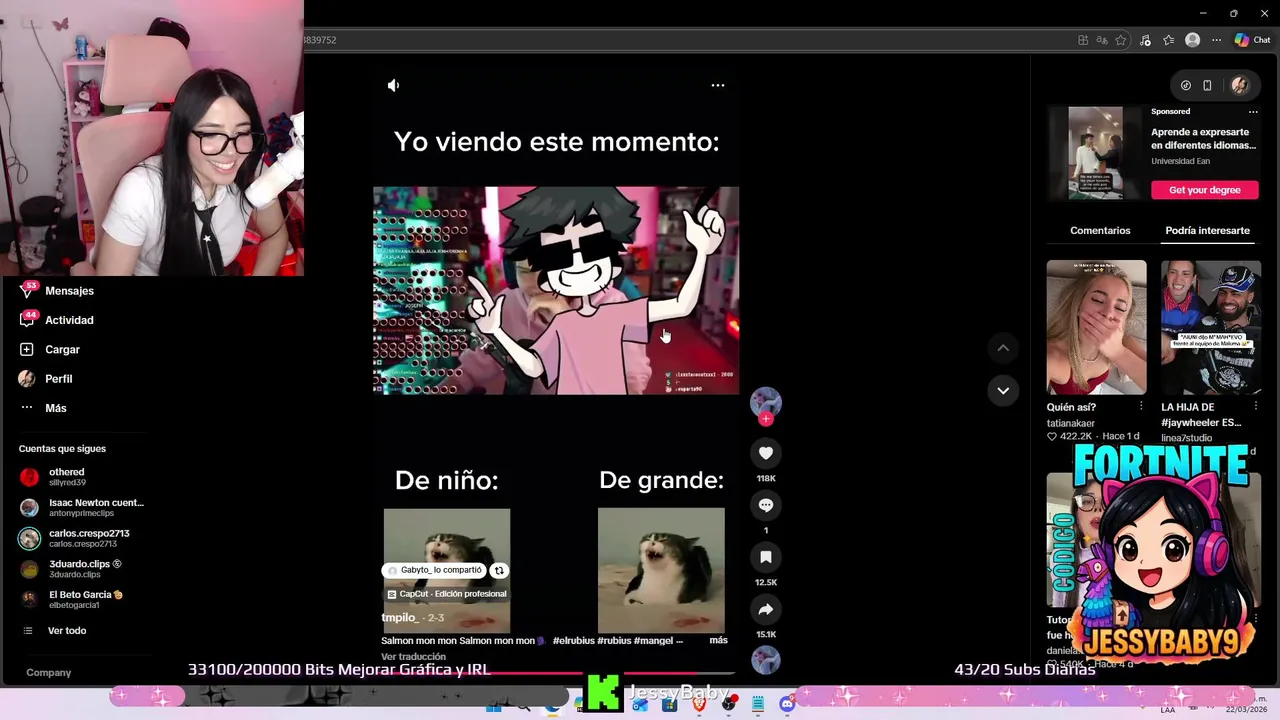Open the othered followed account
This screenshot has height=720, width=1280.
[x=67, y=477]
